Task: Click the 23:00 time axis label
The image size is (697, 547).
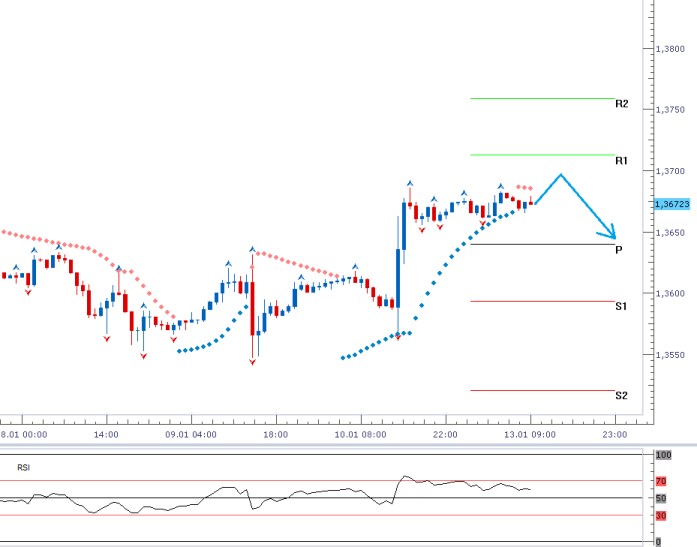Action: 615,435
